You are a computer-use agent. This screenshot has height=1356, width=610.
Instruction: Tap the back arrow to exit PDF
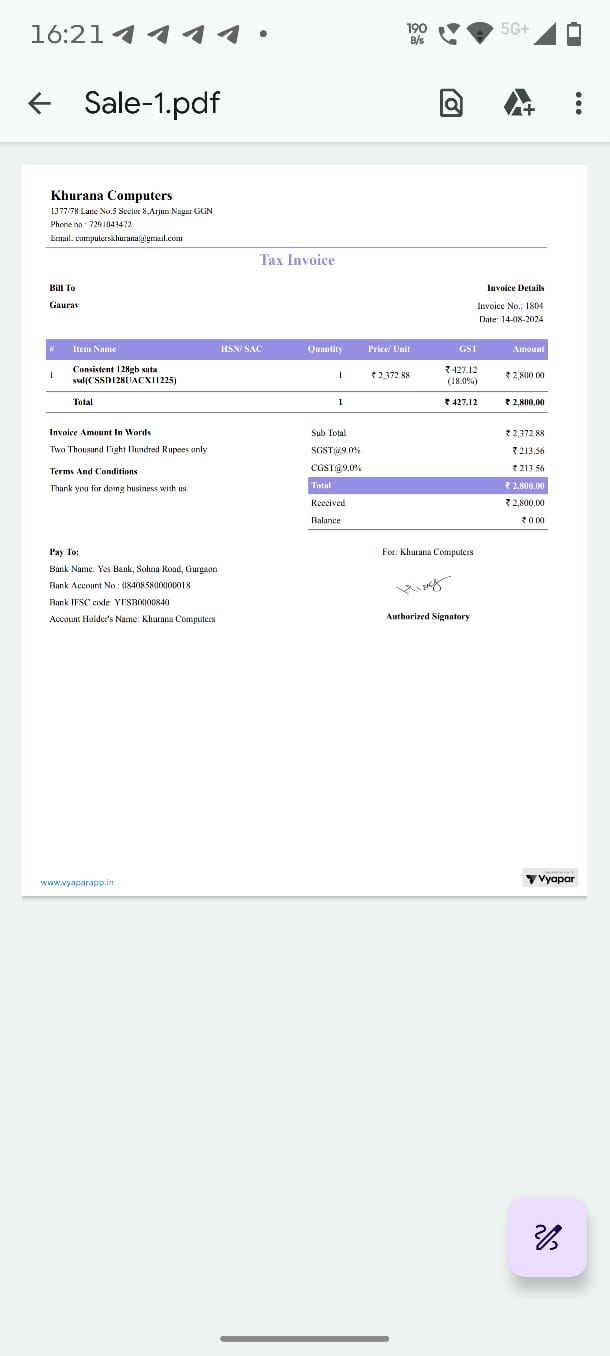(39, 103)
